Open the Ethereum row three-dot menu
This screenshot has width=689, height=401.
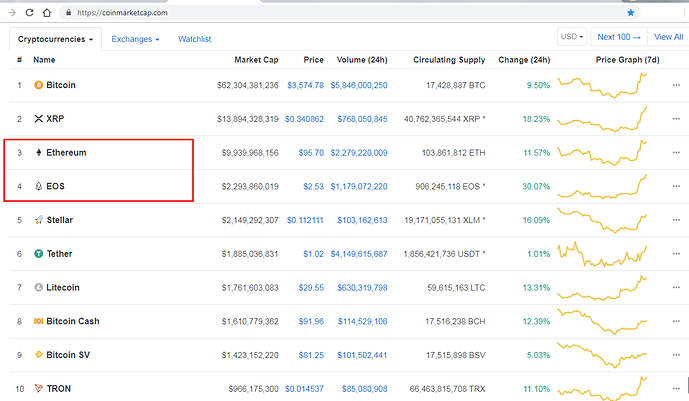pyautogui.click(x=676, y=152)
